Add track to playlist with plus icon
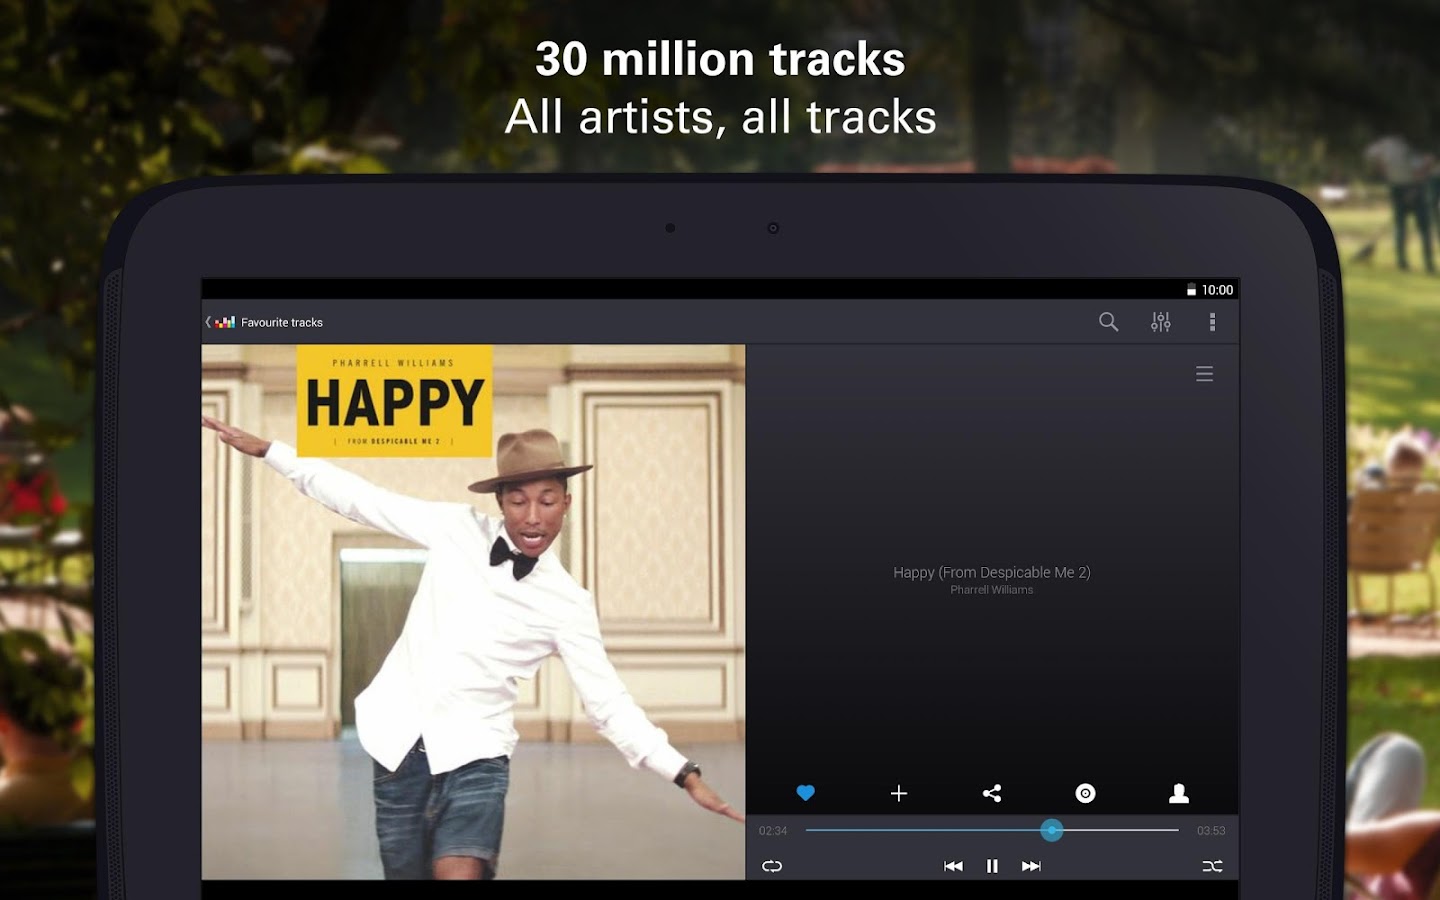This screenshot has height=900, width=1440. click(899, 793)
